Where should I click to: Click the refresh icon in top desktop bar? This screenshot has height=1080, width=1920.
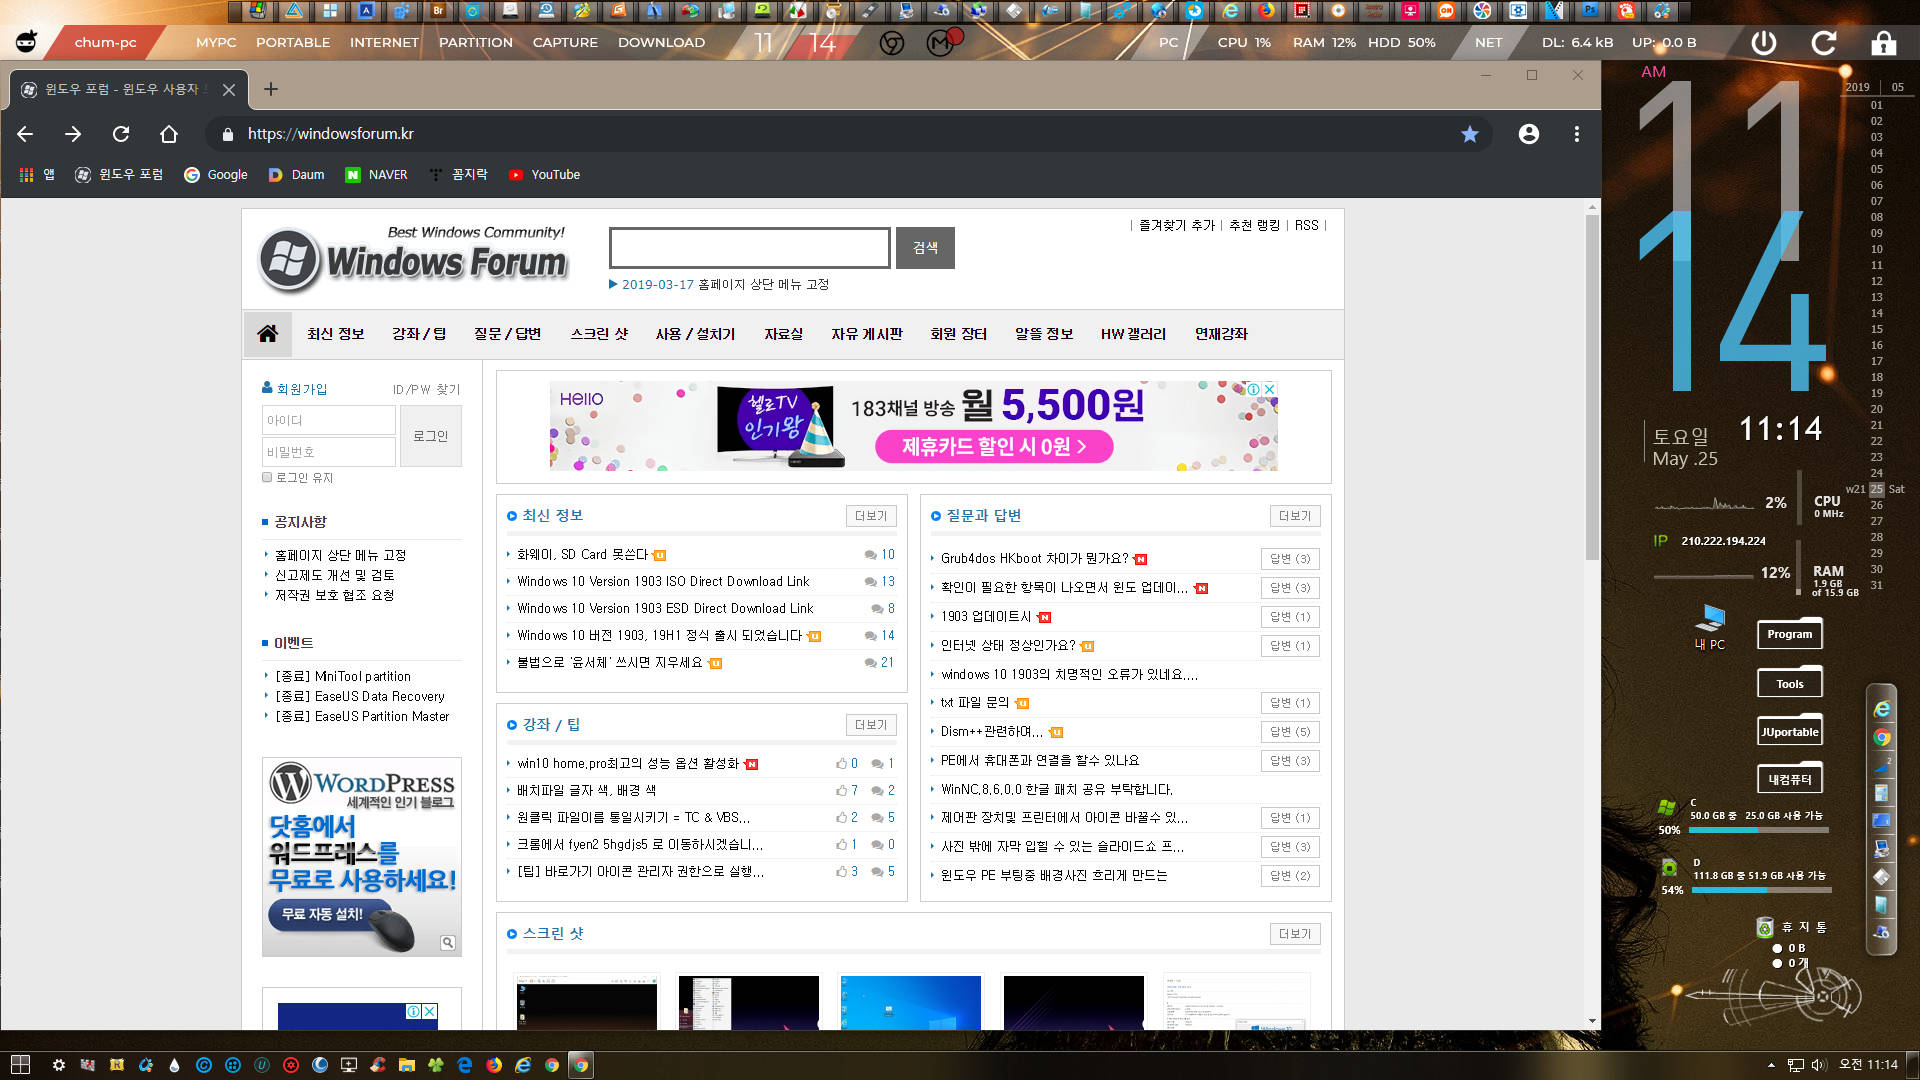pyautogui.click(x=1824, y=42)
